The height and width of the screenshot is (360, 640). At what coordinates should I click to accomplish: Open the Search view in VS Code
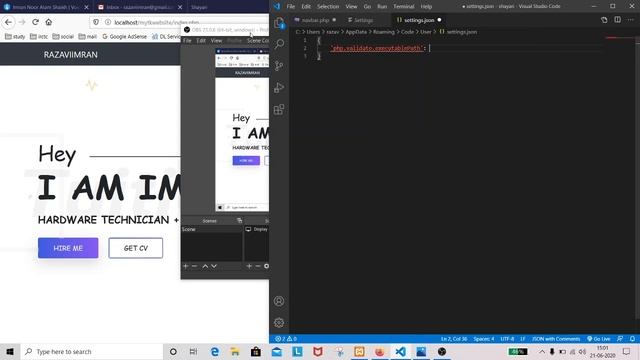tap(279, 44)
